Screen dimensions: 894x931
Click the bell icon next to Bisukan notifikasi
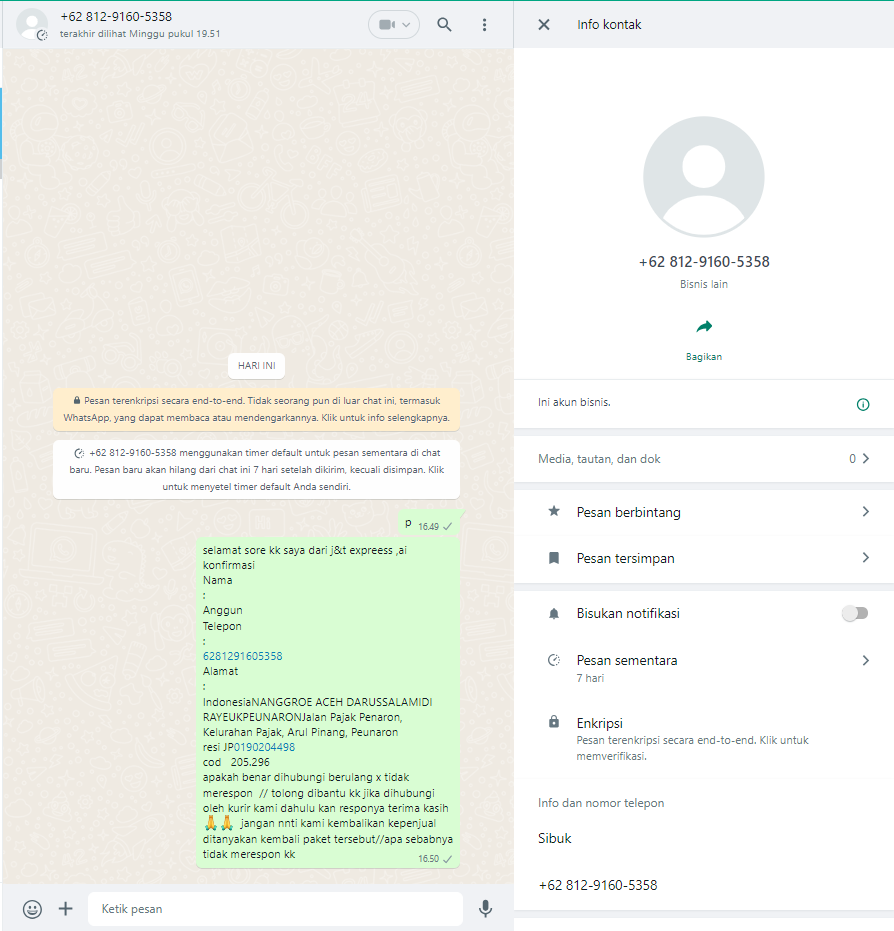click(554, 613)
